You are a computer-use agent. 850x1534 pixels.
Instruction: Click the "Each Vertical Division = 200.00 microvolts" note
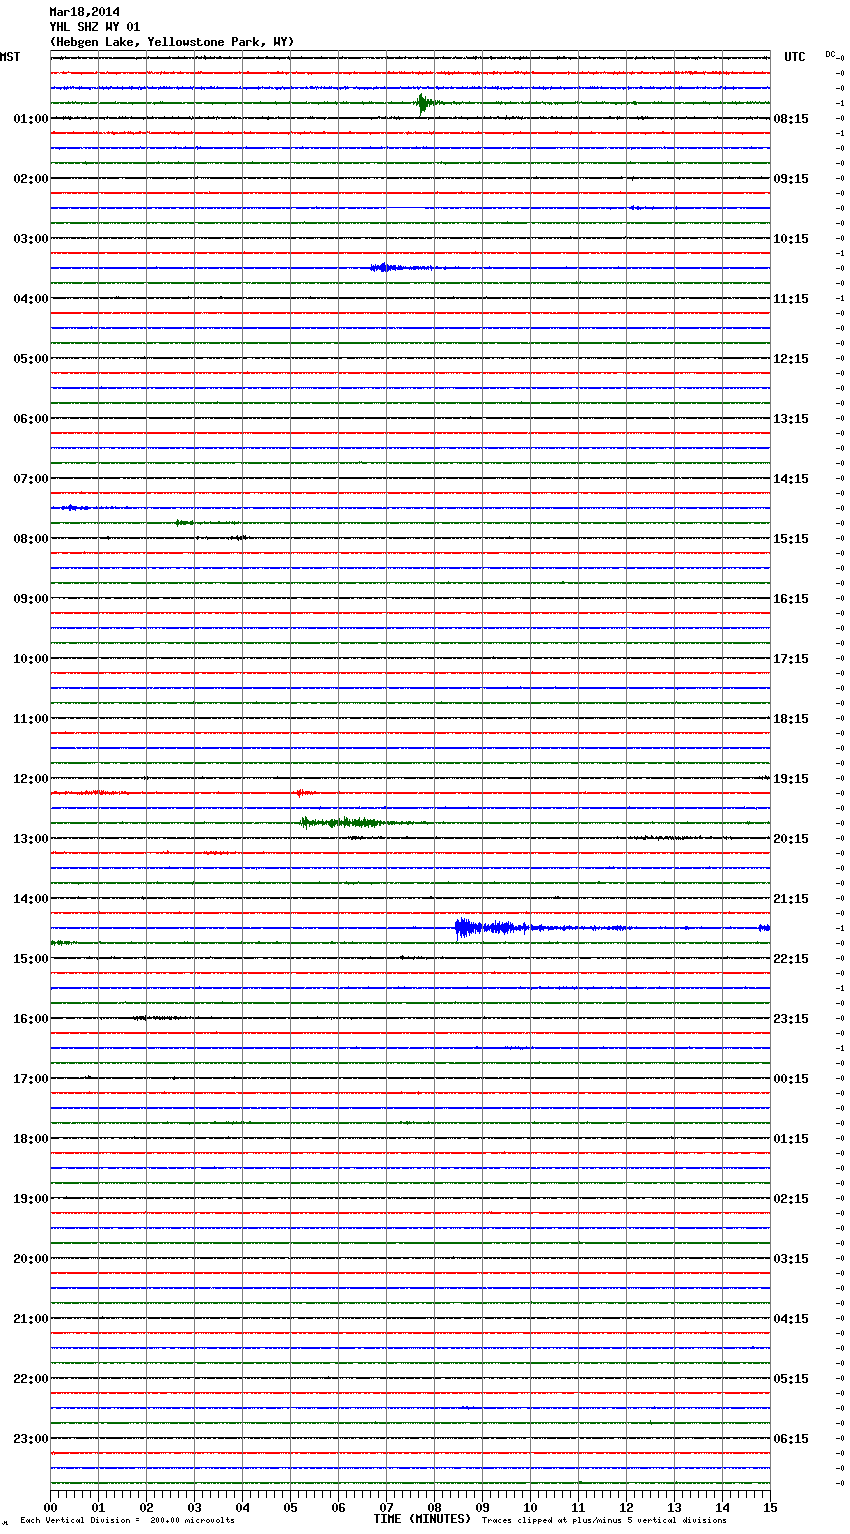(x=127, y=1521)
